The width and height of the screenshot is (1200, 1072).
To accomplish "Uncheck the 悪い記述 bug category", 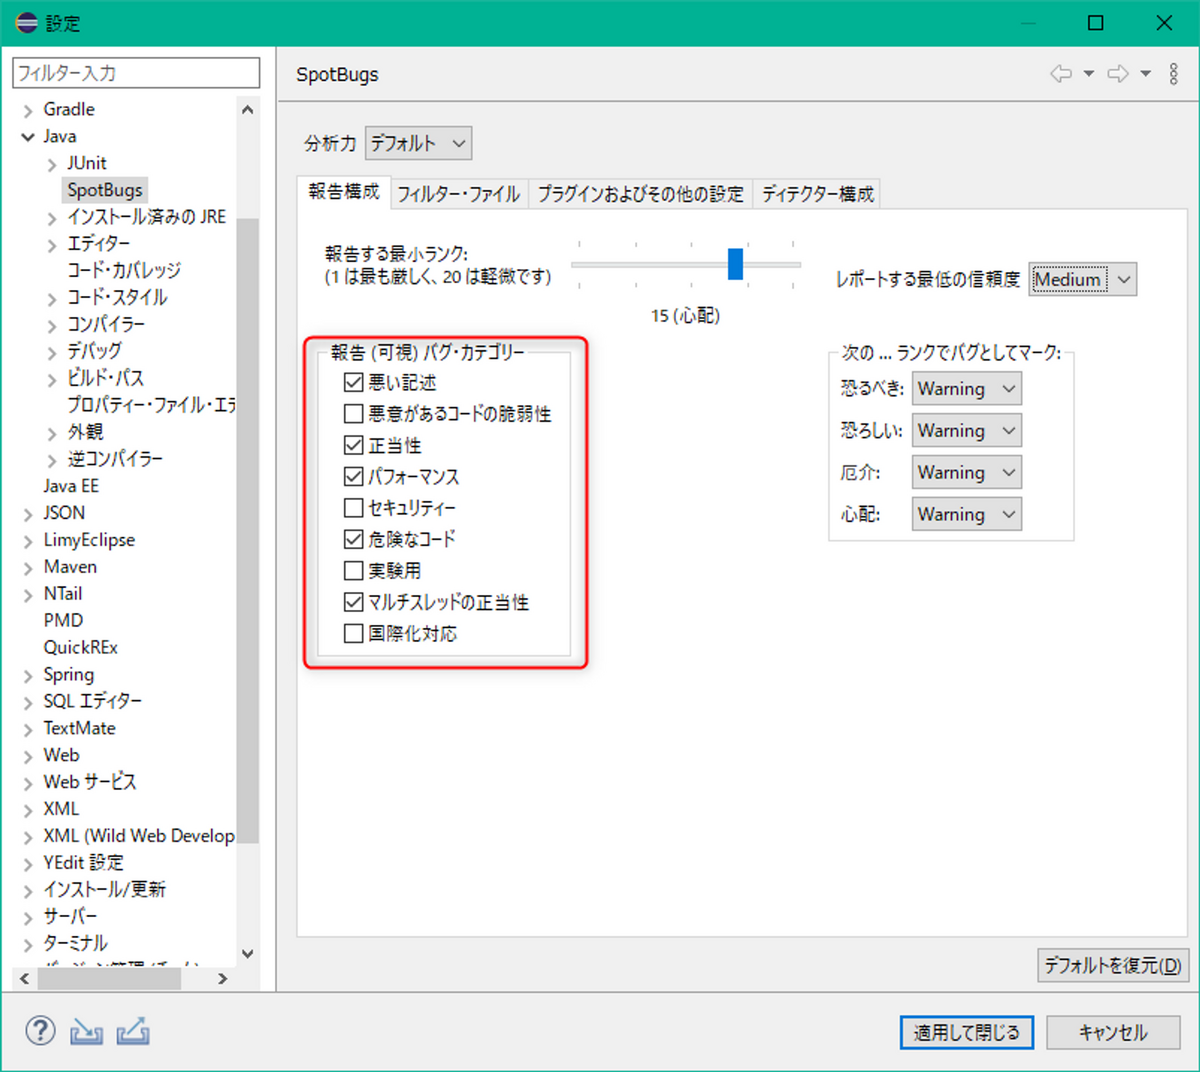I will [353, 381].
